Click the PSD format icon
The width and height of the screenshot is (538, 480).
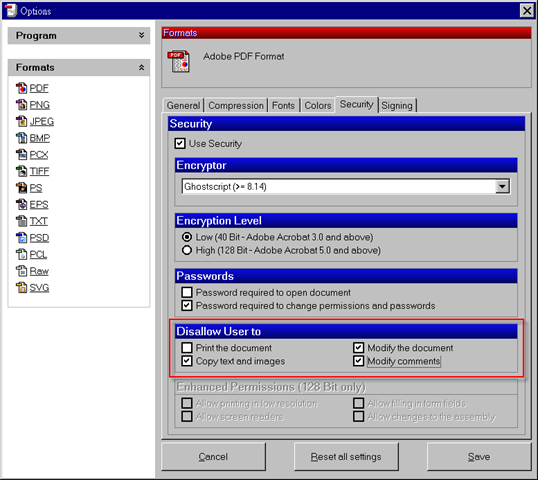pyautogui.click(x=21, y=237)
